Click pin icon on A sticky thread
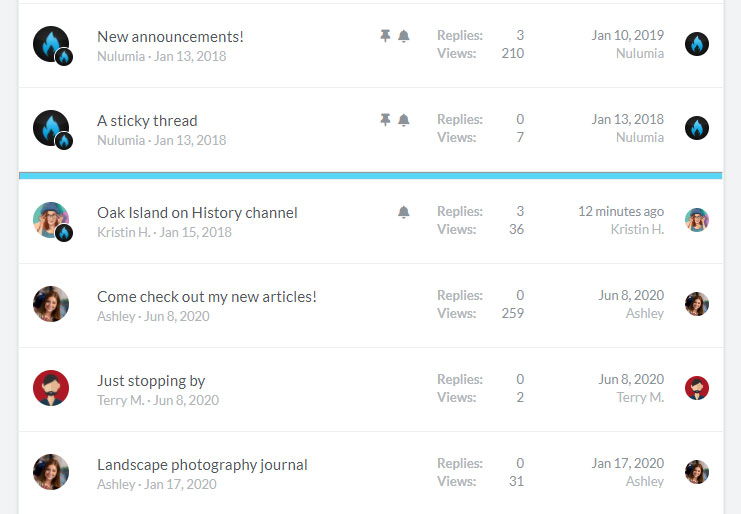Viewport: 741px width, 514px height. tap(385, 120)
